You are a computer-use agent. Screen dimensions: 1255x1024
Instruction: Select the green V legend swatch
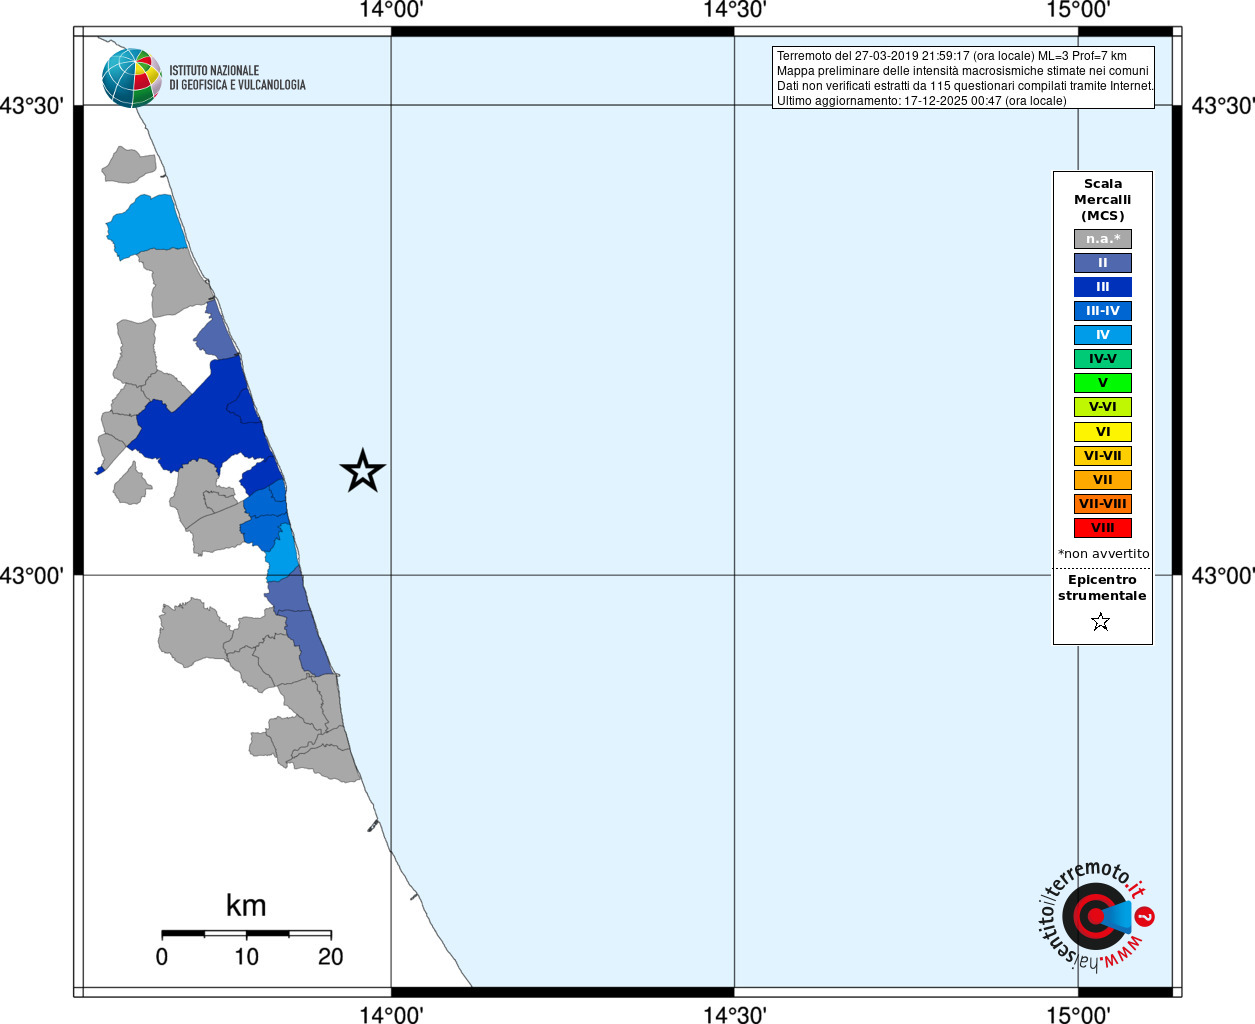tap(1102, 383)
